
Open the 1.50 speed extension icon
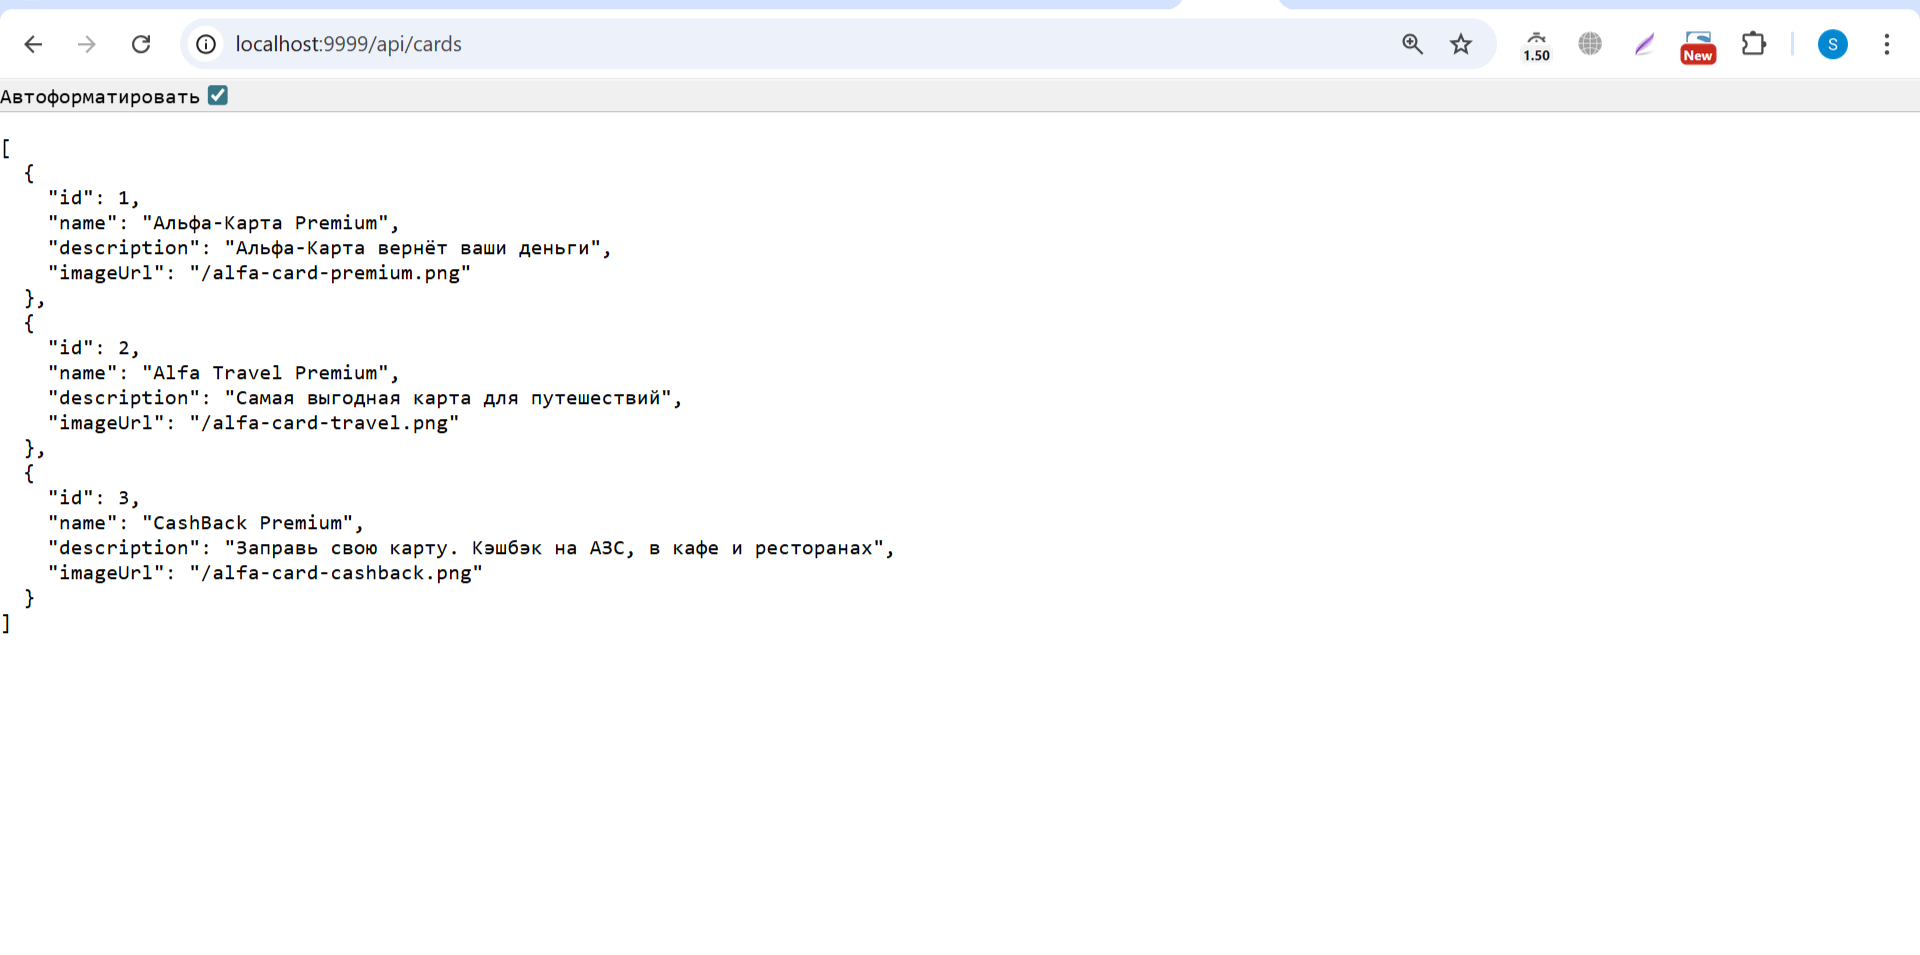tap(1537, 46)
